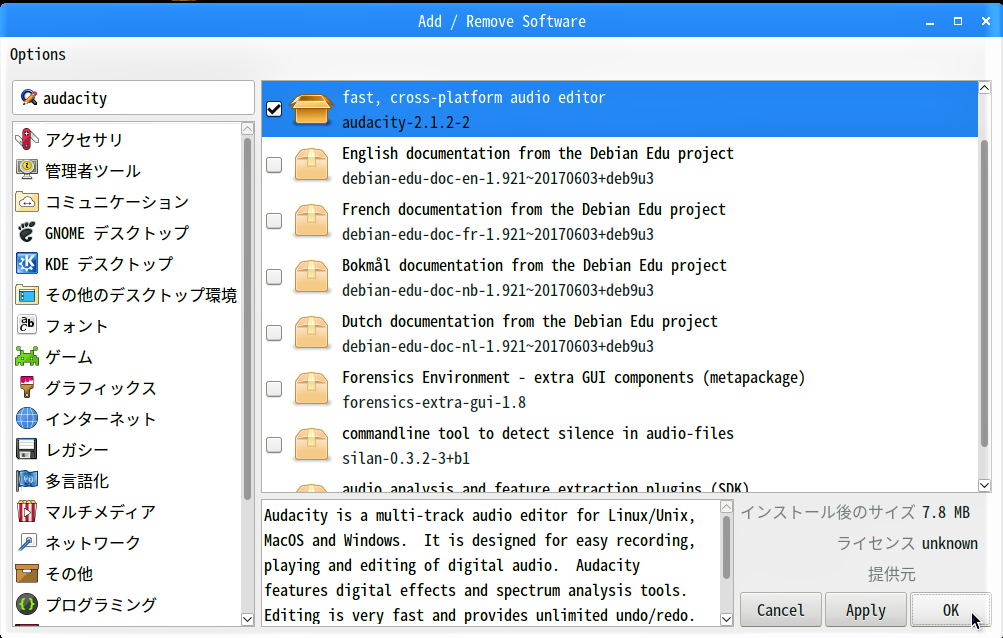Close the Add / Remove Software window
The height and width of the screenshot is (638, 1003).
[986, 21]
